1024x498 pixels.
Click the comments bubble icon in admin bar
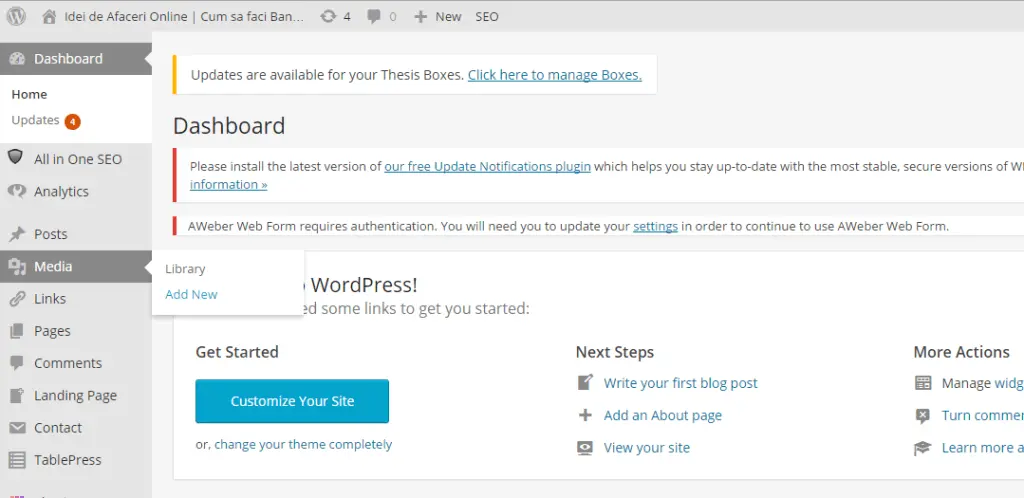(x=374, y=17)
